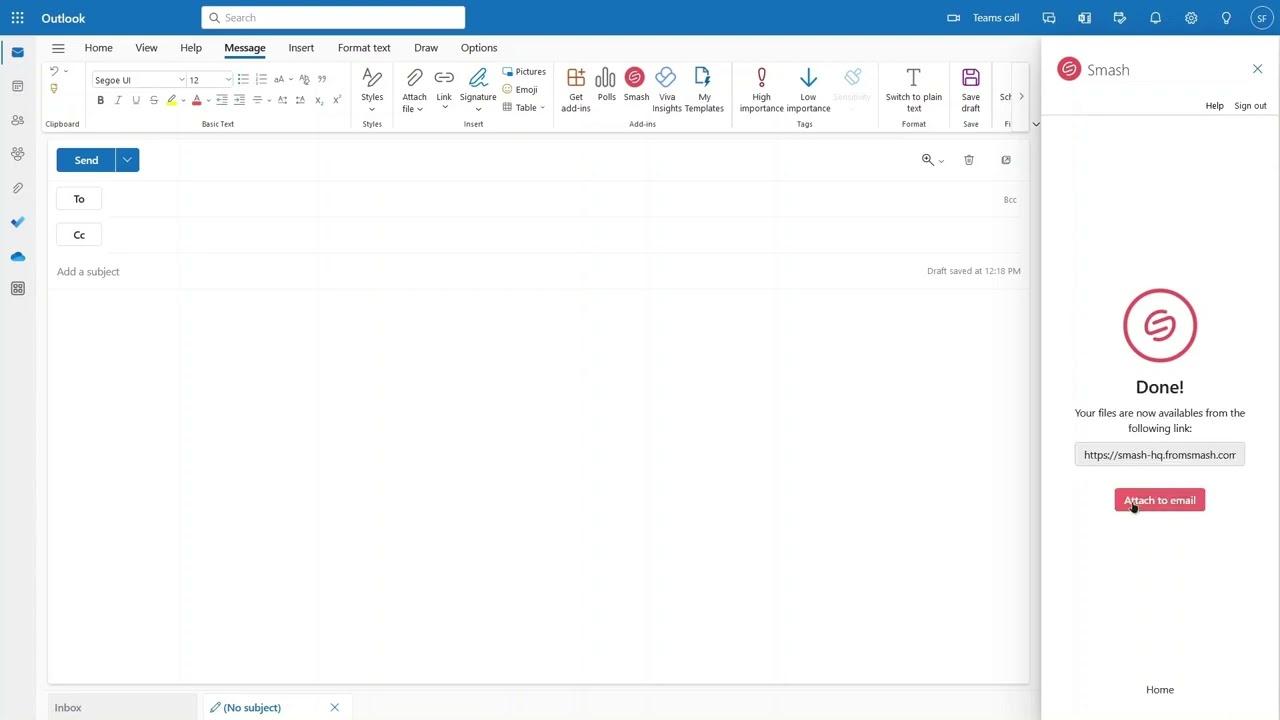Toggle subscript formatting
This screenshot has height=720, width=1280.
[x=319, y=100]
